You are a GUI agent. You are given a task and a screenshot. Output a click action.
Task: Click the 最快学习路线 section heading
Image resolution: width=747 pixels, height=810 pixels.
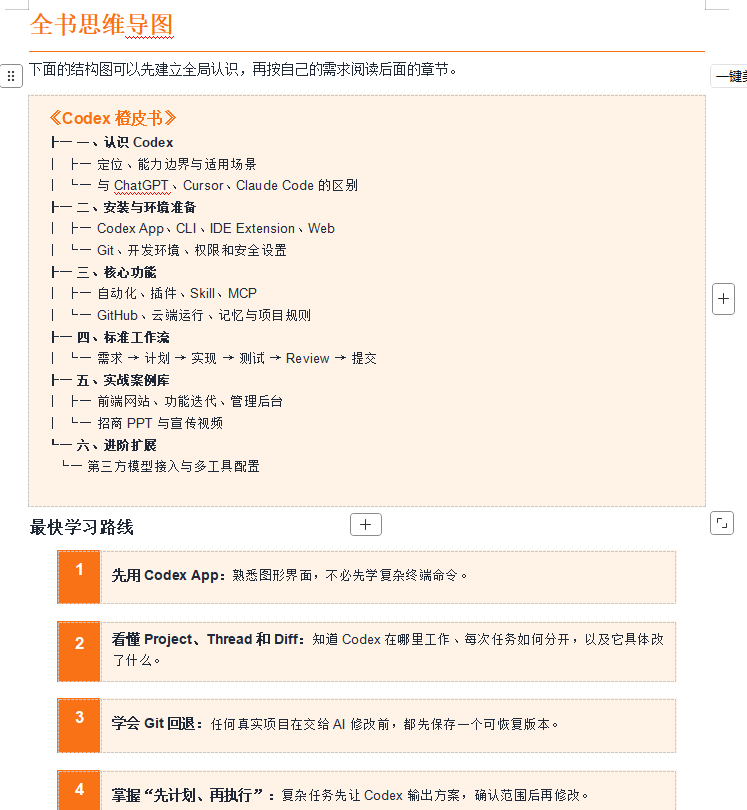point(82,527)
